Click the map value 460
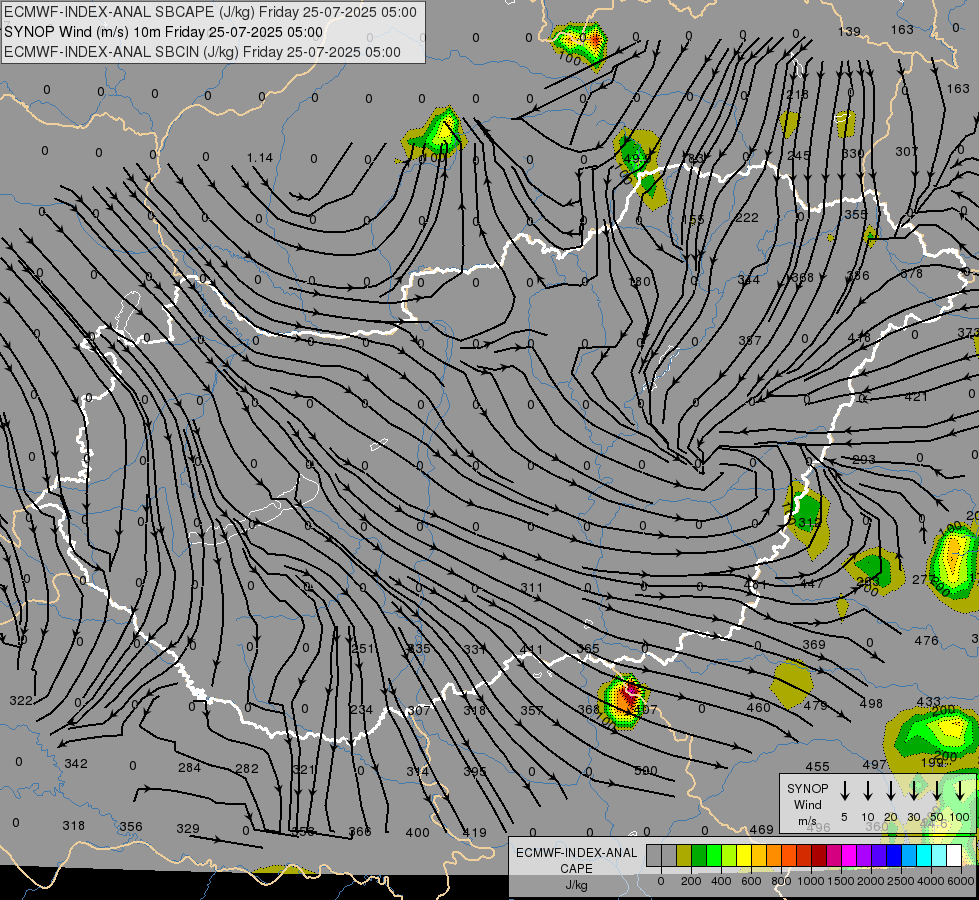This screenshot has height=900, width=979. (759, 708)
